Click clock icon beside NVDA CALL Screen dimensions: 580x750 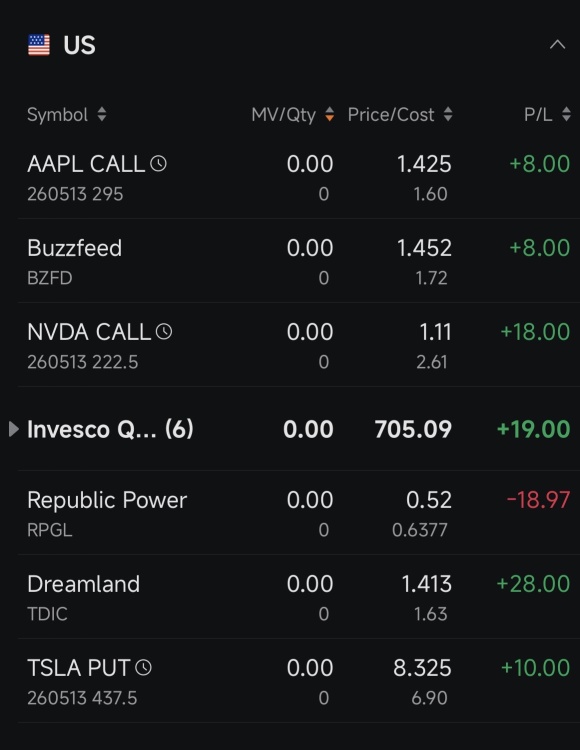164,331
